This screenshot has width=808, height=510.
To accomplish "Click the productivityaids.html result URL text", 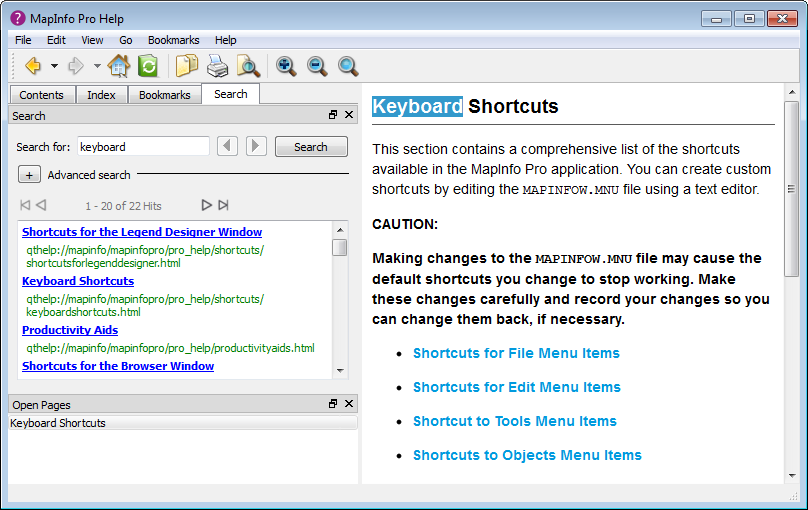I will coord(171,348).
